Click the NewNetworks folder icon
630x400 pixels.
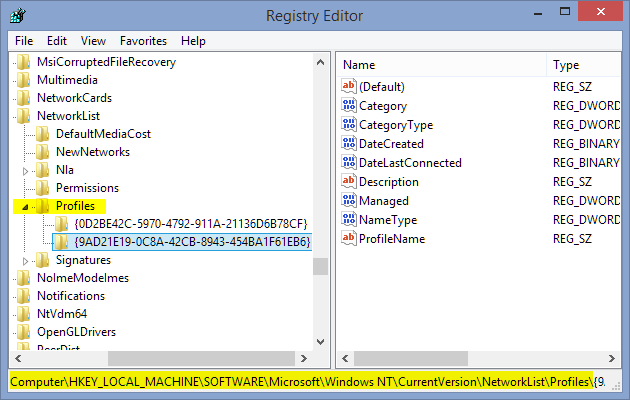click(x=43, y=152)
